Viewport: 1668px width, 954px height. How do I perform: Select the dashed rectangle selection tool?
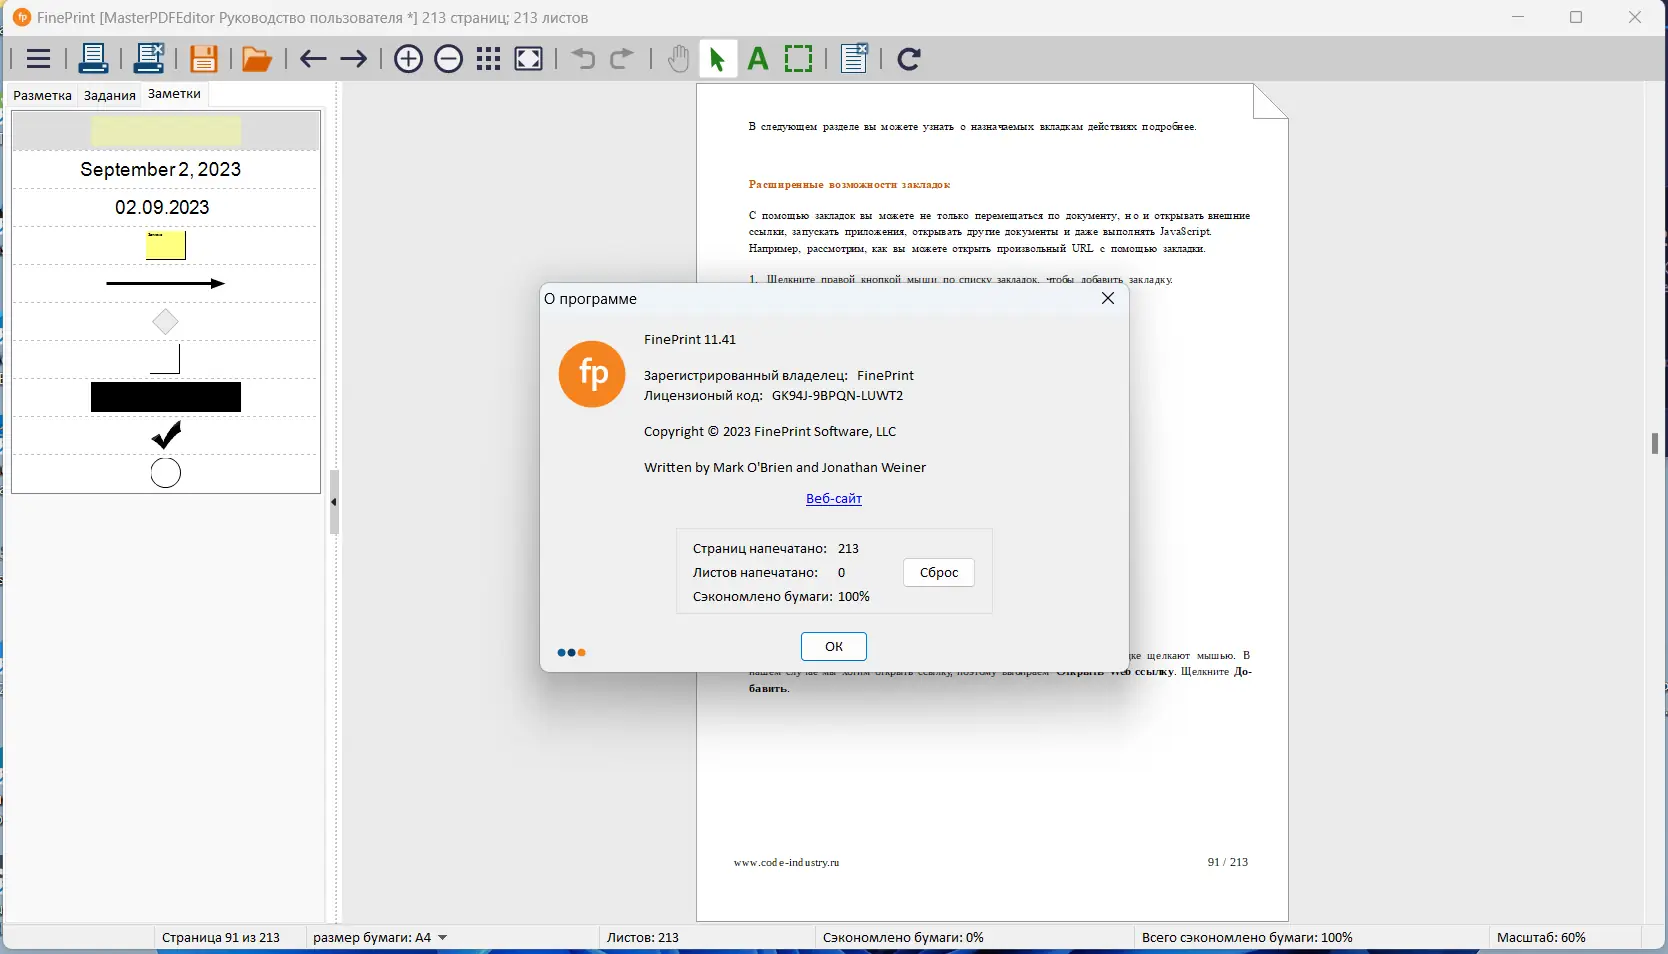coord(799,59)
